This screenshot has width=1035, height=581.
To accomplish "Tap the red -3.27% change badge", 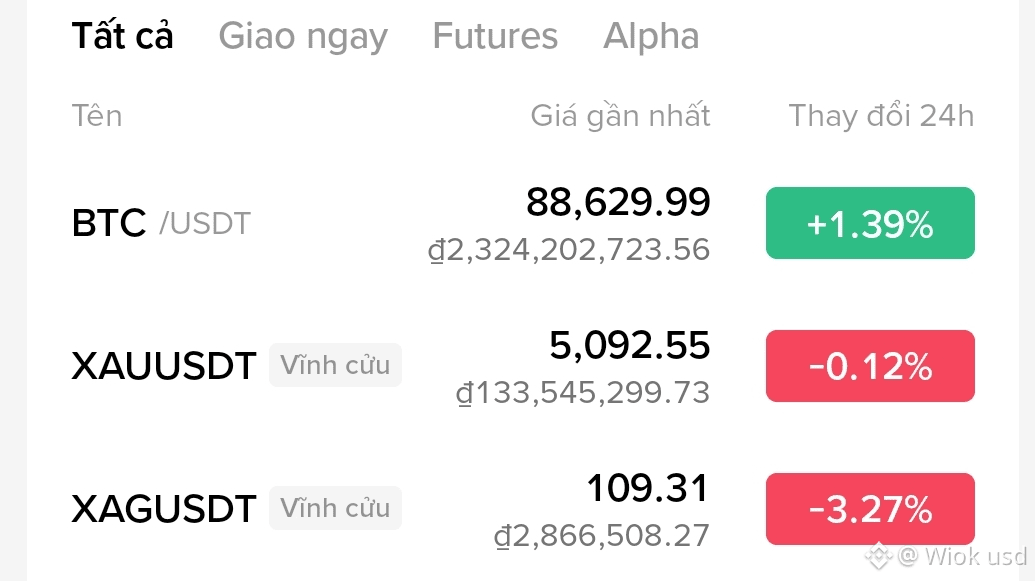I will 870,509.
